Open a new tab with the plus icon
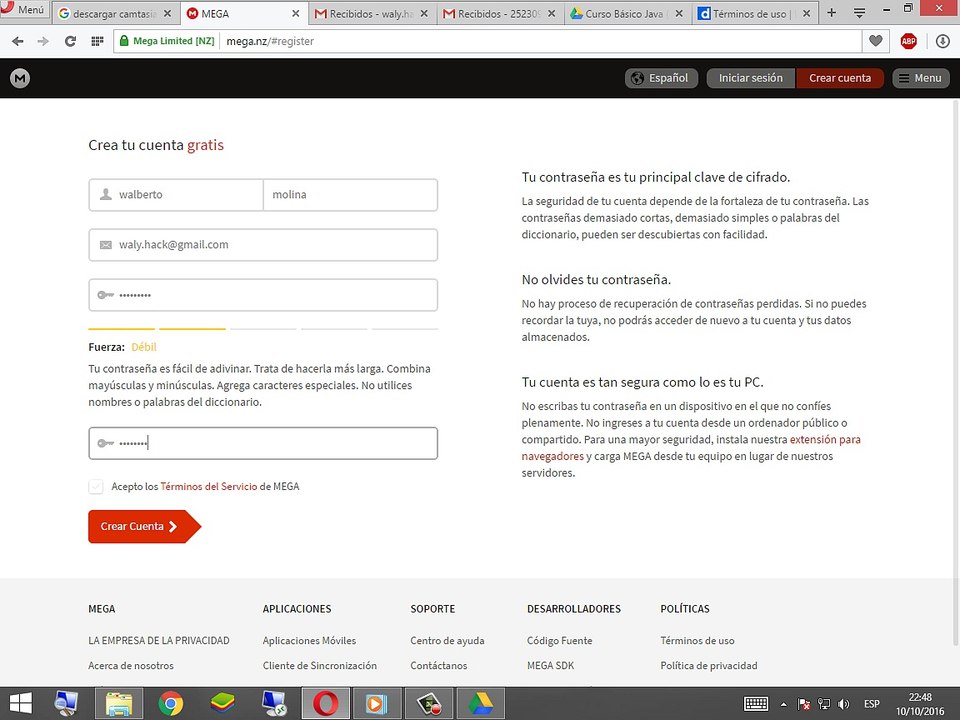This screenshot has width=960, height=720. pyautogui.click(x=831, y=13)
